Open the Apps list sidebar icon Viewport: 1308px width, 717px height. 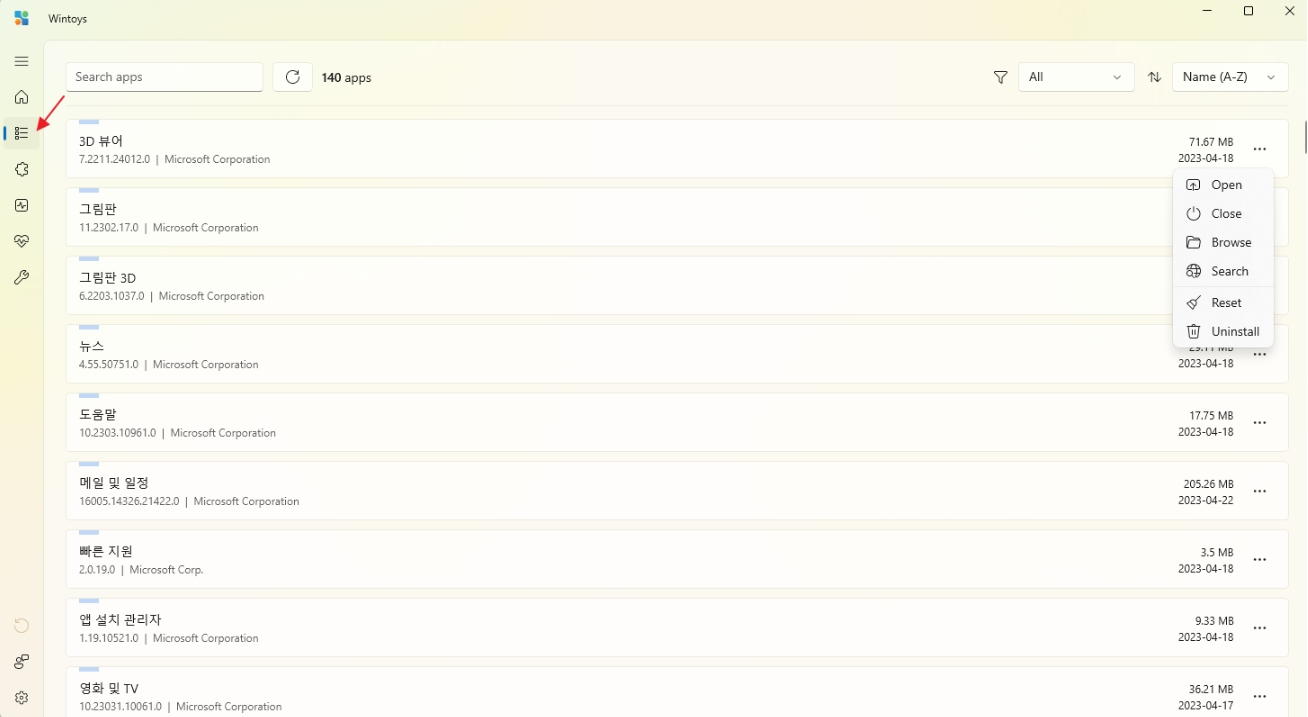21,133
